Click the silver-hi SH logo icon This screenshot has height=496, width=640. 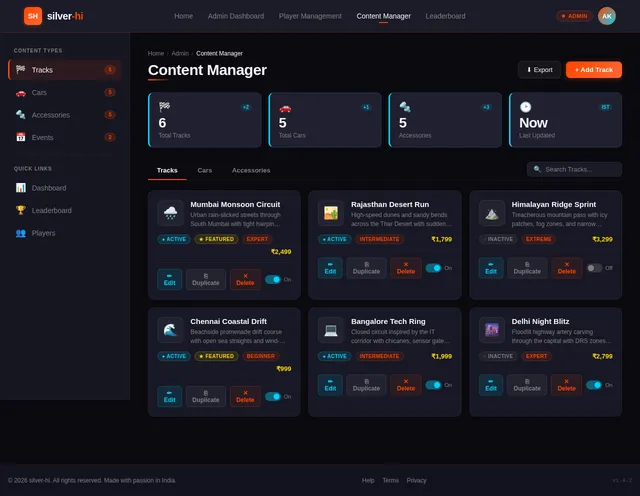33,16
